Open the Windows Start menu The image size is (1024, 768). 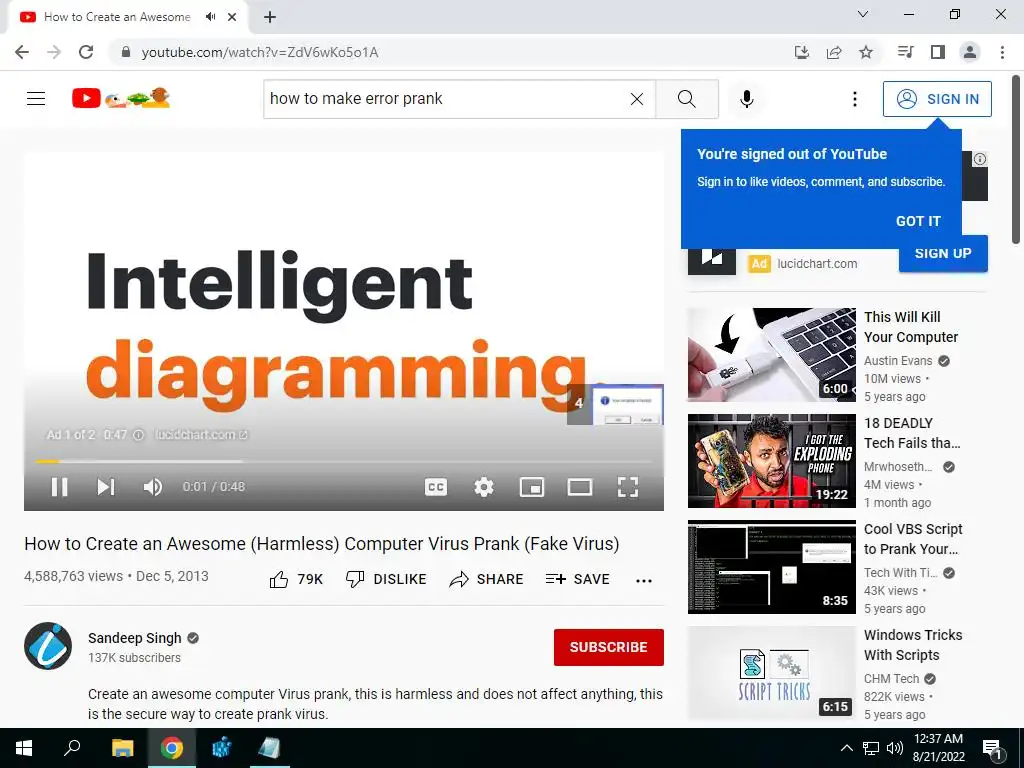[x=24, y=748]
